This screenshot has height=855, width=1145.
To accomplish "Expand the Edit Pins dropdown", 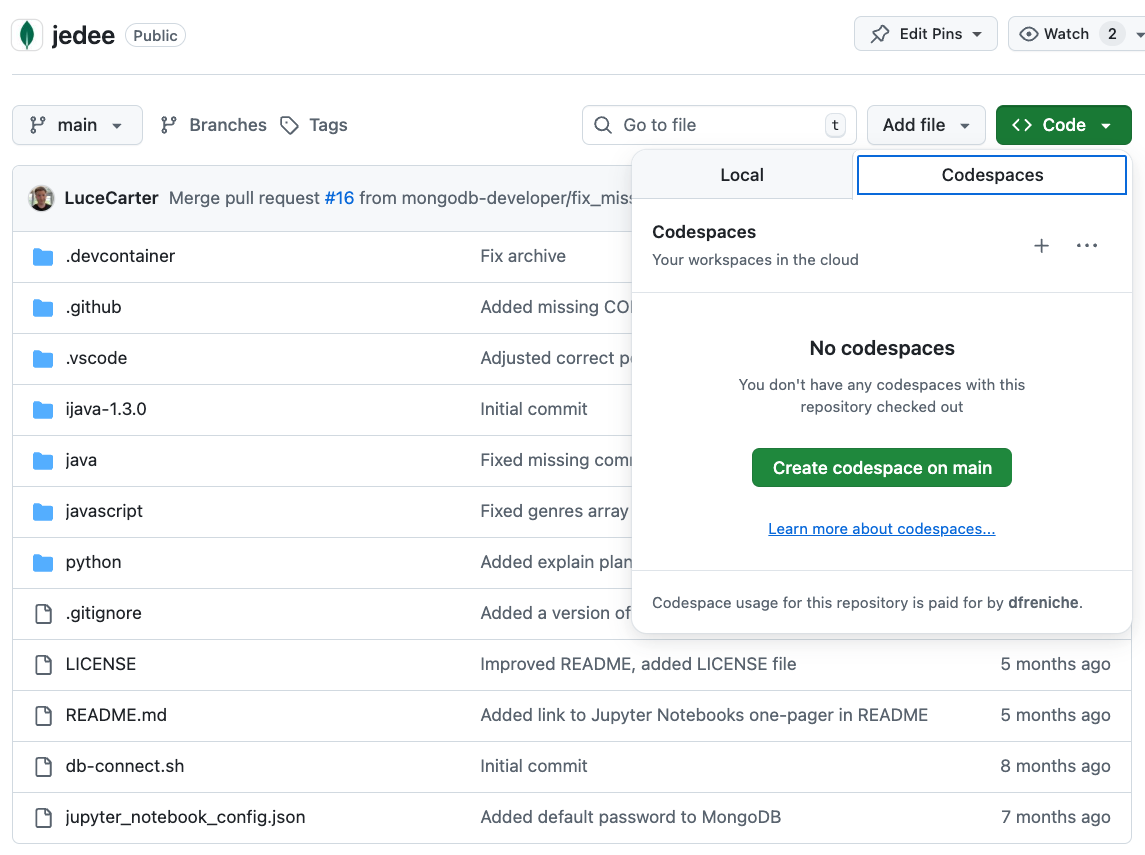I will pyautogui.click(x=925, y=34).
